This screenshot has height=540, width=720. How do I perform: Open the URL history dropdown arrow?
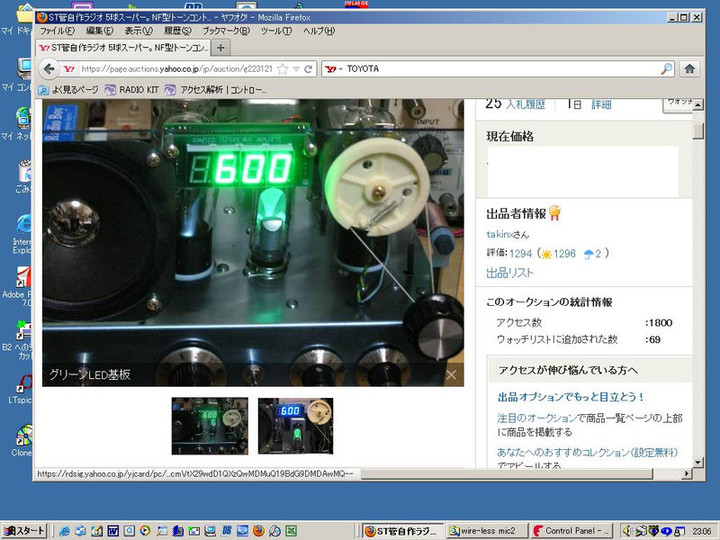pyautogui.click(x=297, y=69)
